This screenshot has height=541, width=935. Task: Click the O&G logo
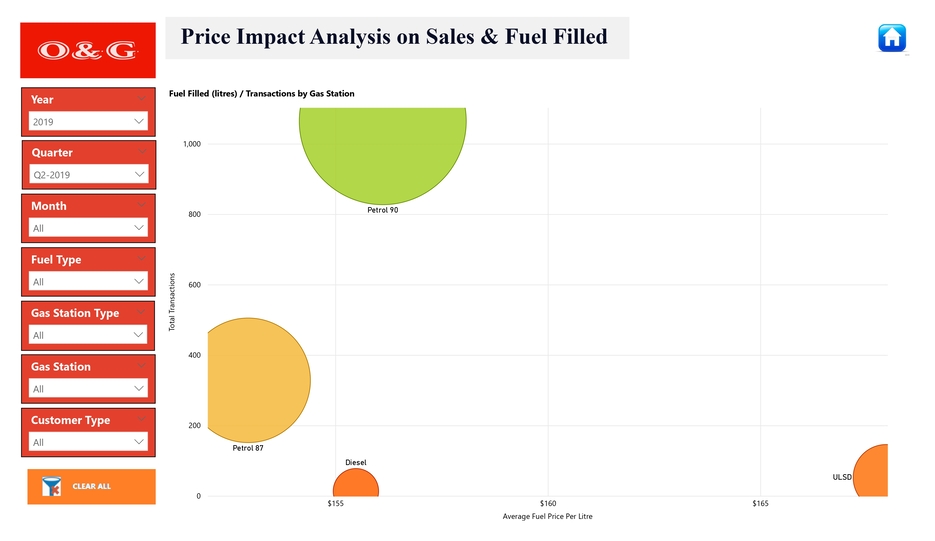click(88, 51)
